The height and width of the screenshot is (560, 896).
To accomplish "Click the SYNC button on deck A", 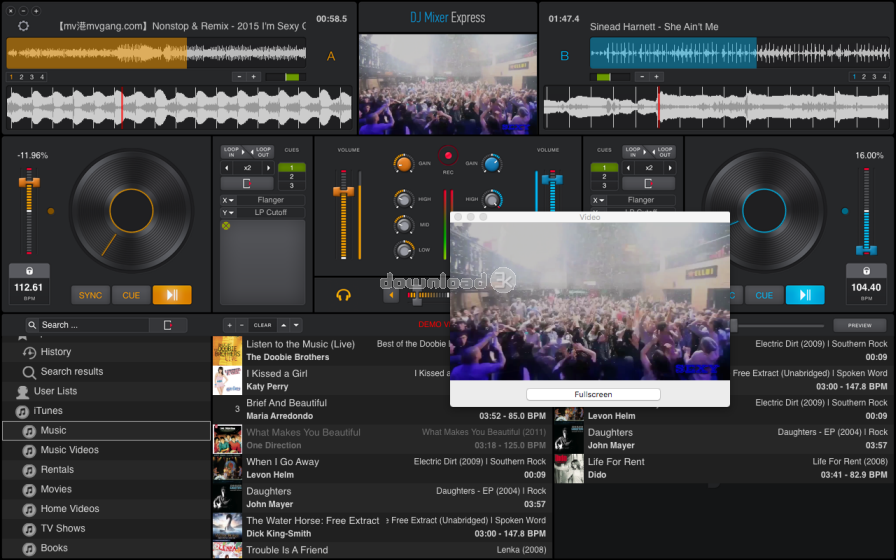I will tap(90, 295).
